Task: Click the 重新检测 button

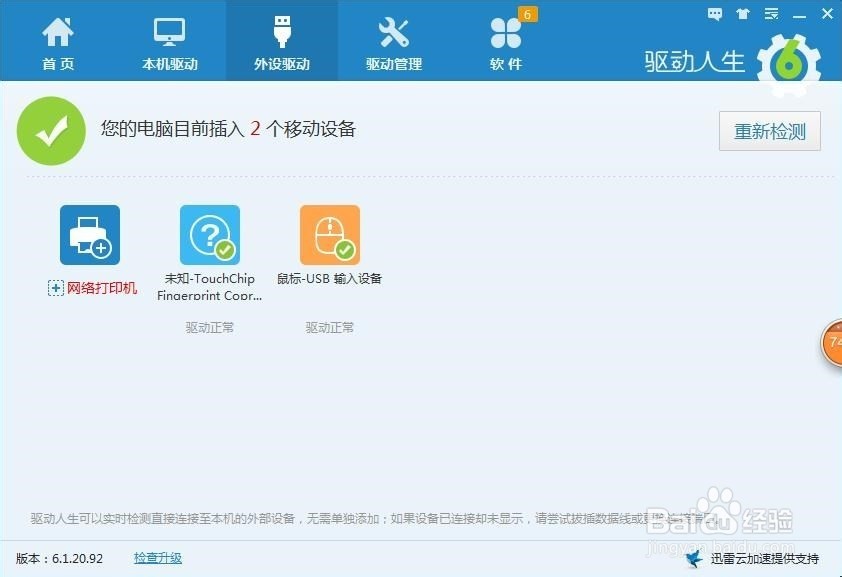Action: pyautogui.click(x=770, y=131)
